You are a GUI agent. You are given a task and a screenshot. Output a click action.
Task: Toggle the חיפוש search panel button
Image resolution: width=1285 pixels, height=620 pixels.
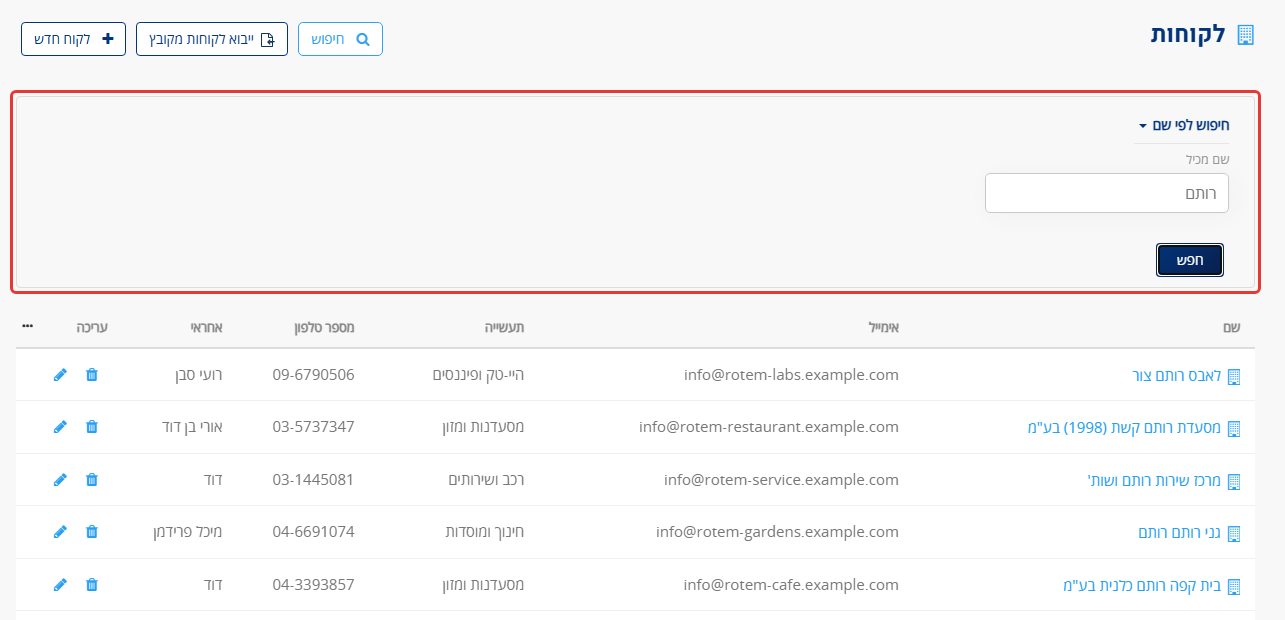coord(340,39)
